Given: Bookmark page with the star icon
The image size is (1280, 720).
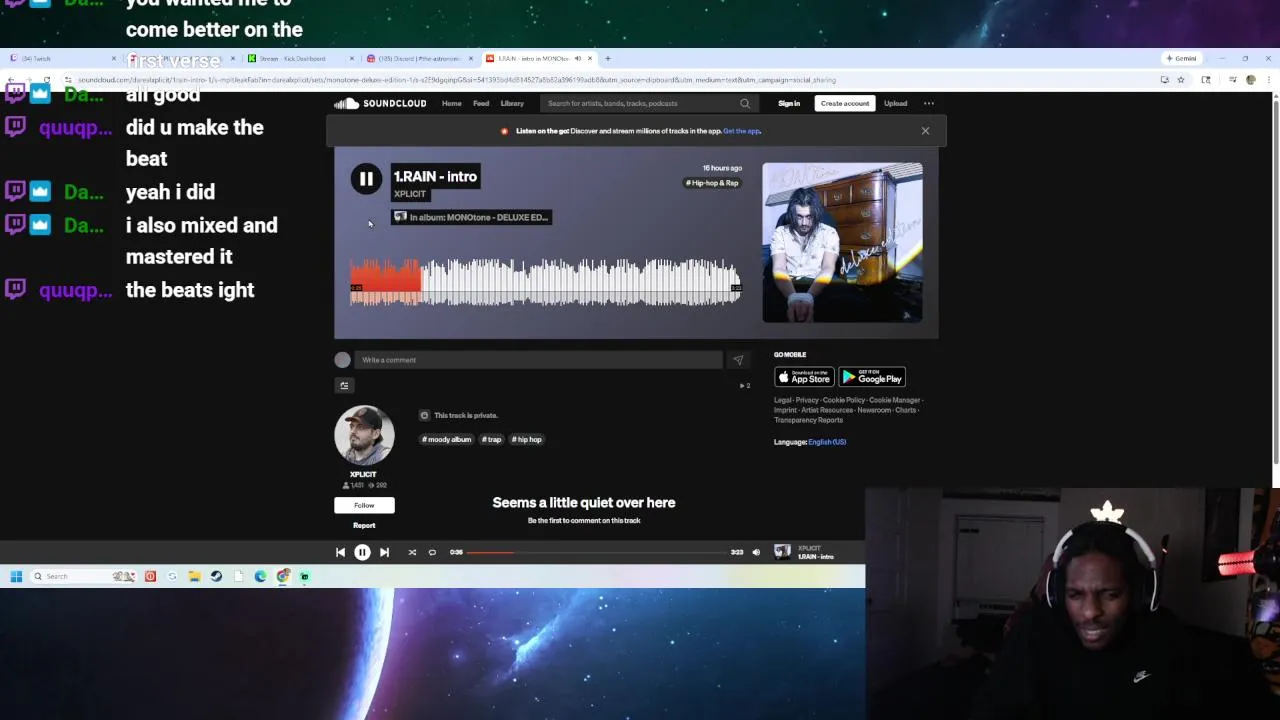Looking at the screenshot, I should [1180, 80].
